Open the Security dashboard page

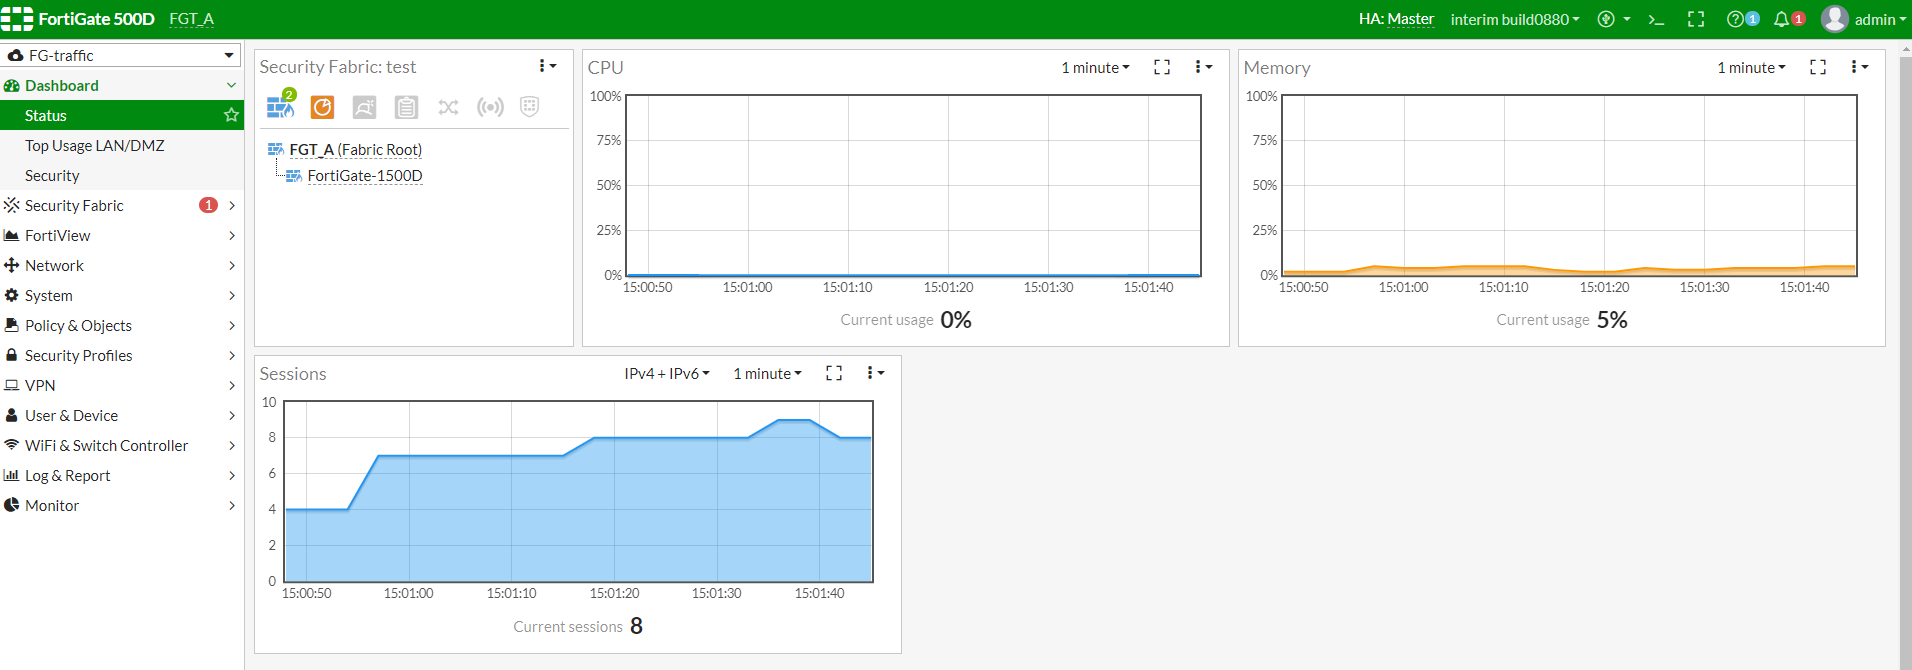click(x=121, y=175)
